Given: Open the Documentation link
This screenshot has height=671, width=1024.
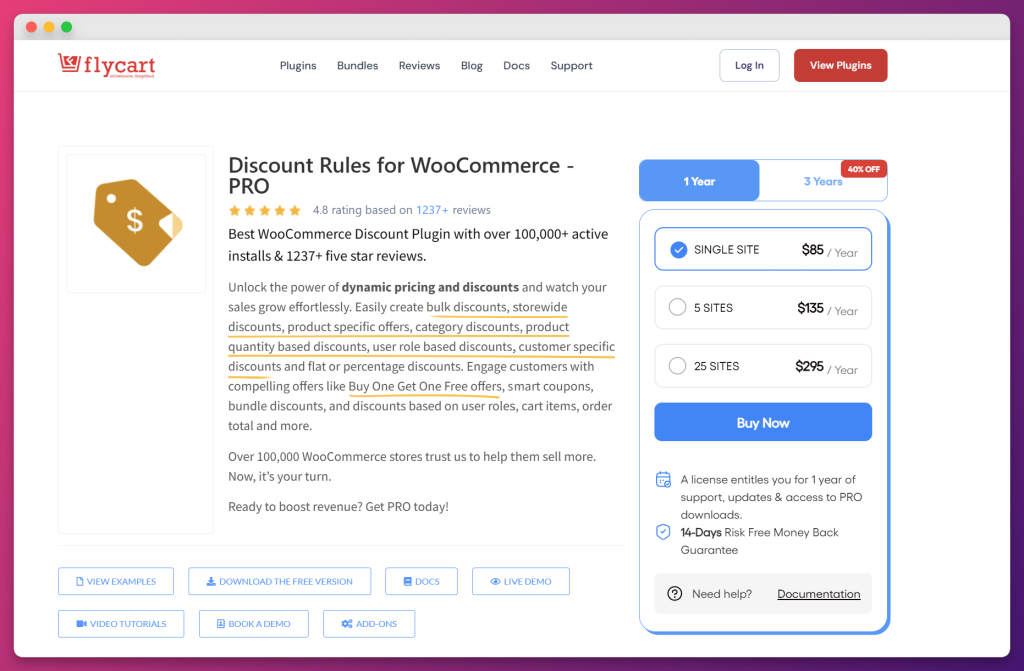Looking at the screenshot, I should 818,593.
